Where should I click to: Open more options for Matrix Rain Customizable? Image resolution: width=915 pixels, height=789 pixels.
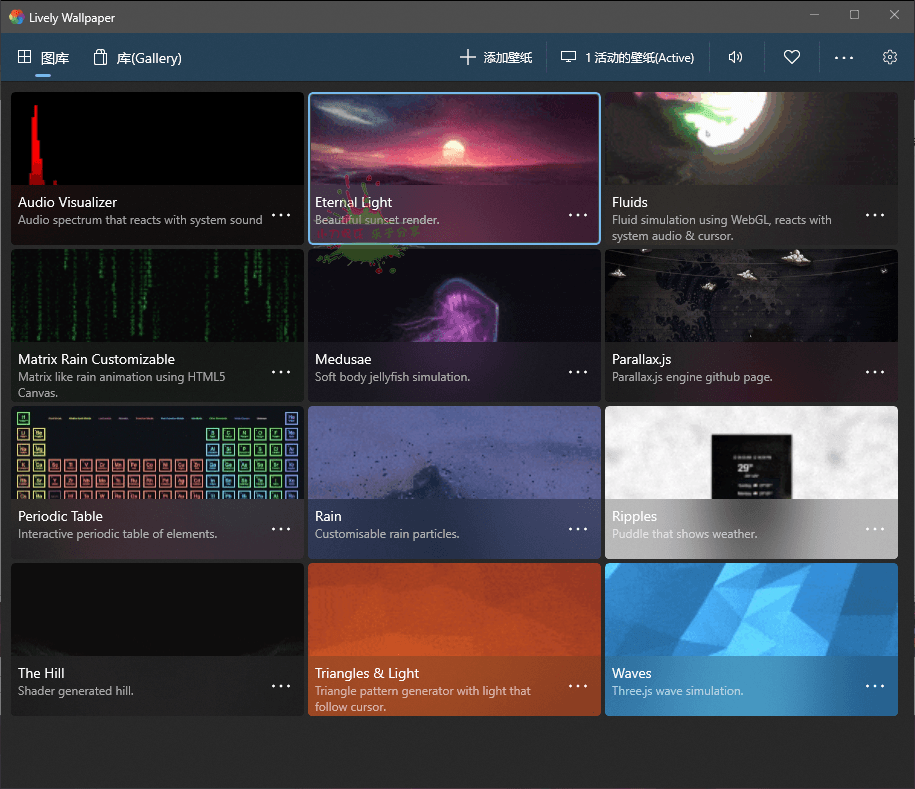coord(281,372)
